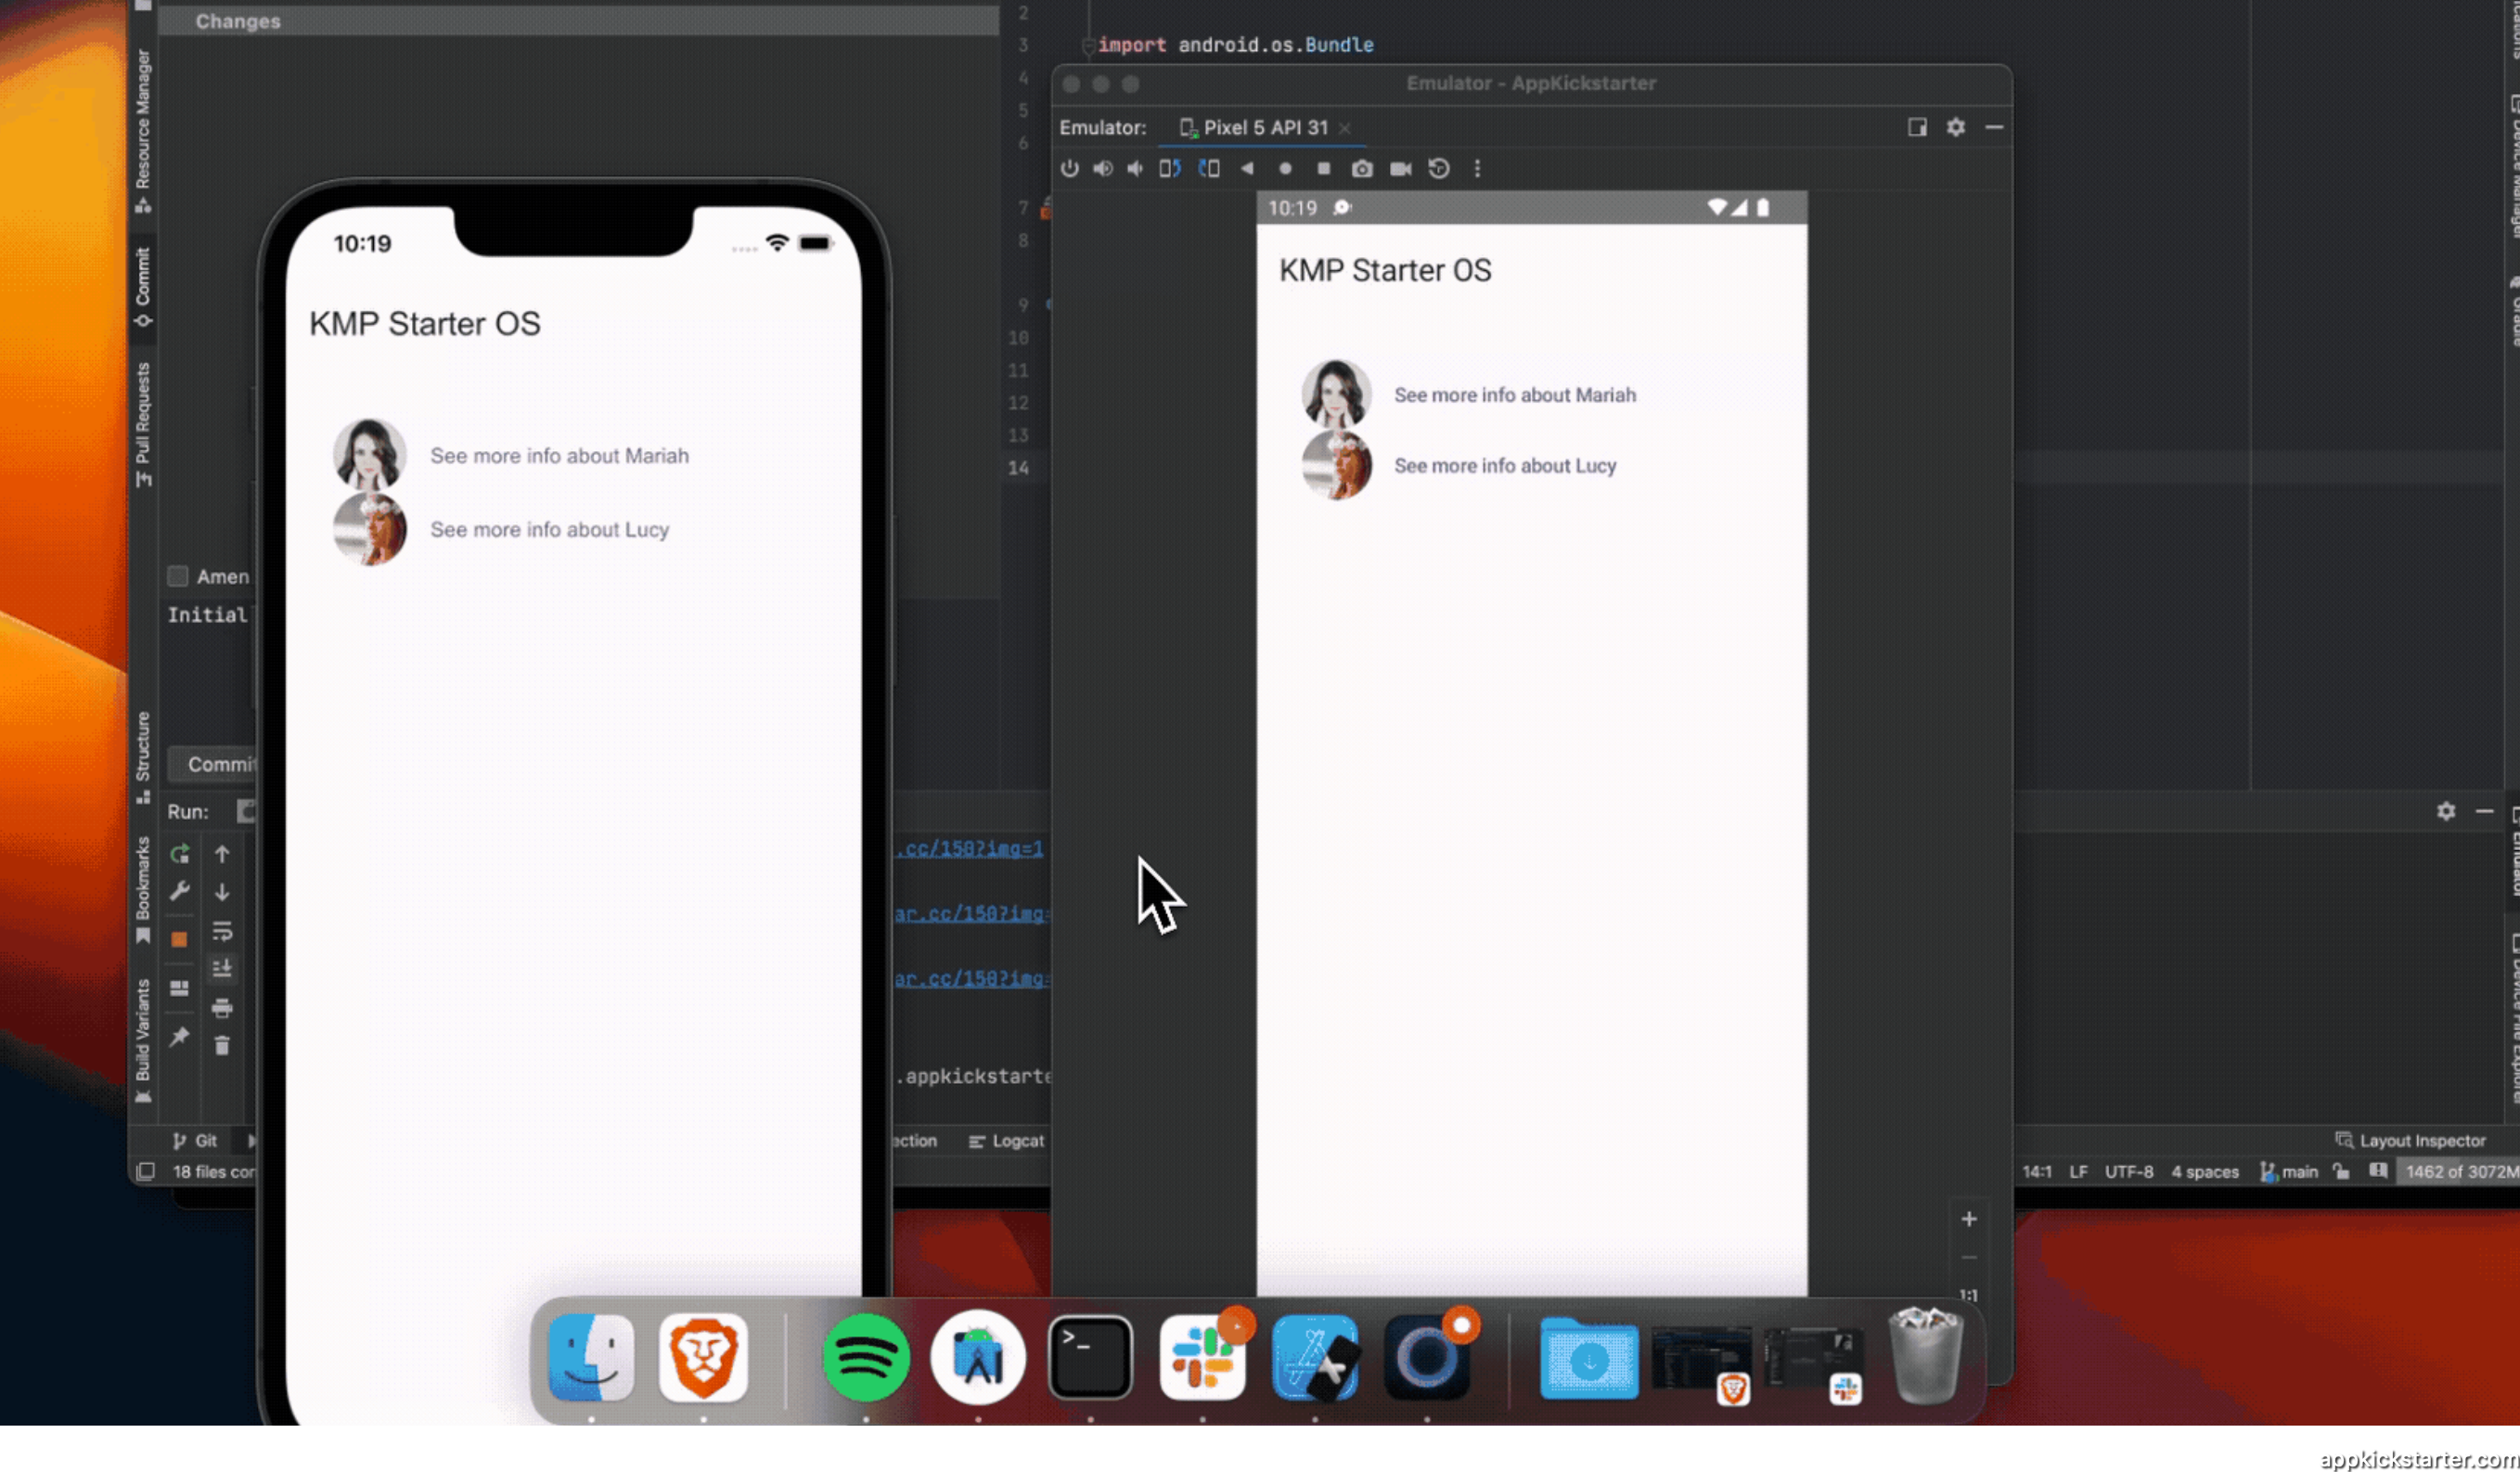
Task: Open the emulator snapshots icon
Action: point(1439,169)
